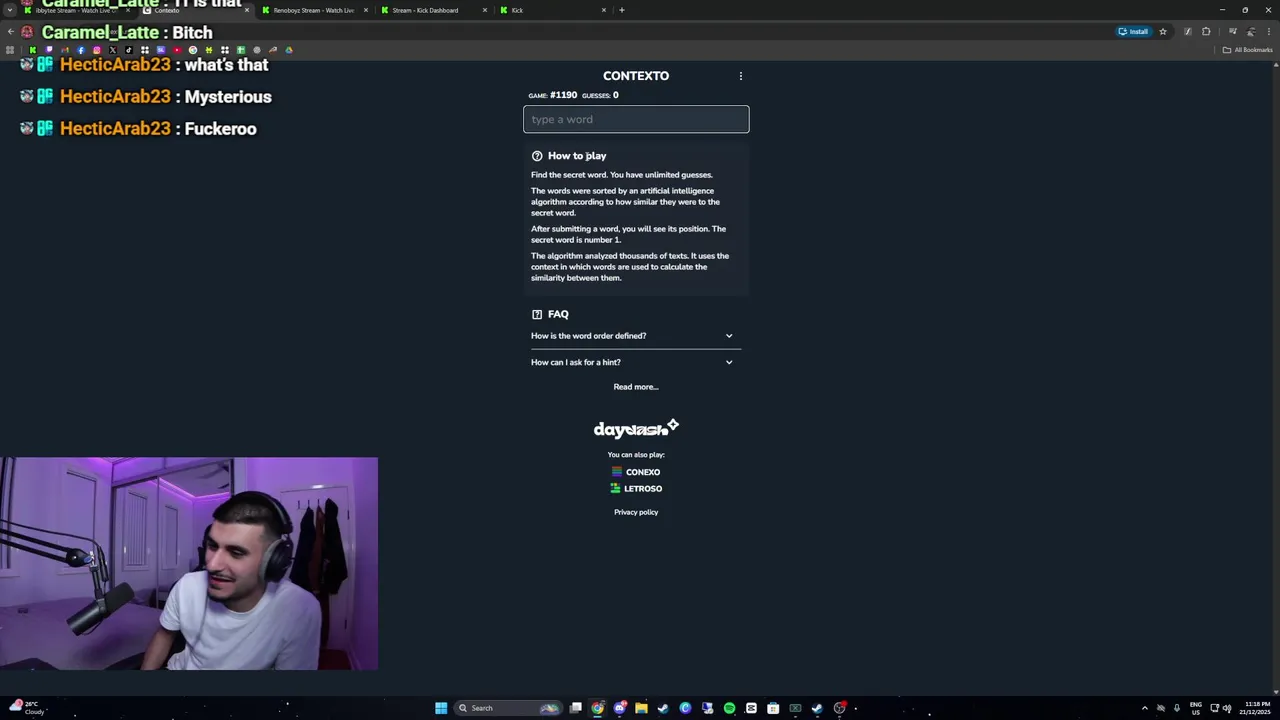Open CapCut from the taskbar
Viewport: 1280px width, 720px height.
(751, 708)
